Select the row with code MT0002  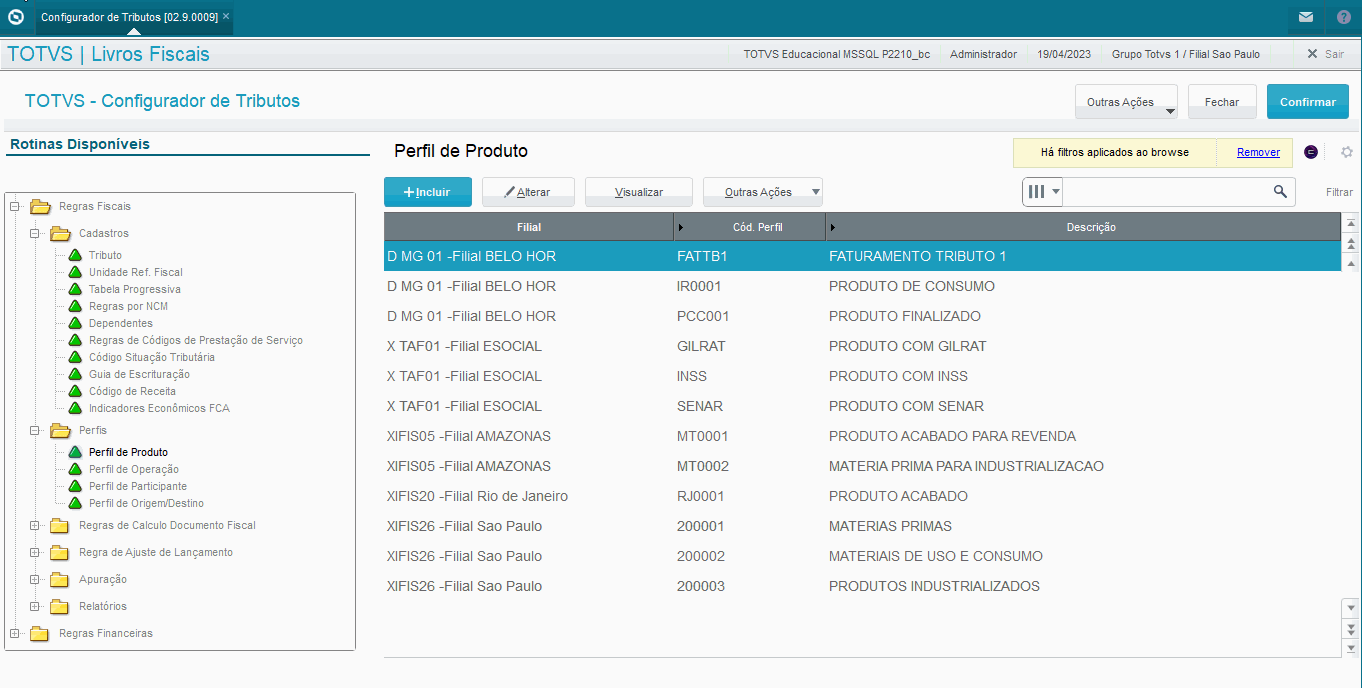[862, 466]
